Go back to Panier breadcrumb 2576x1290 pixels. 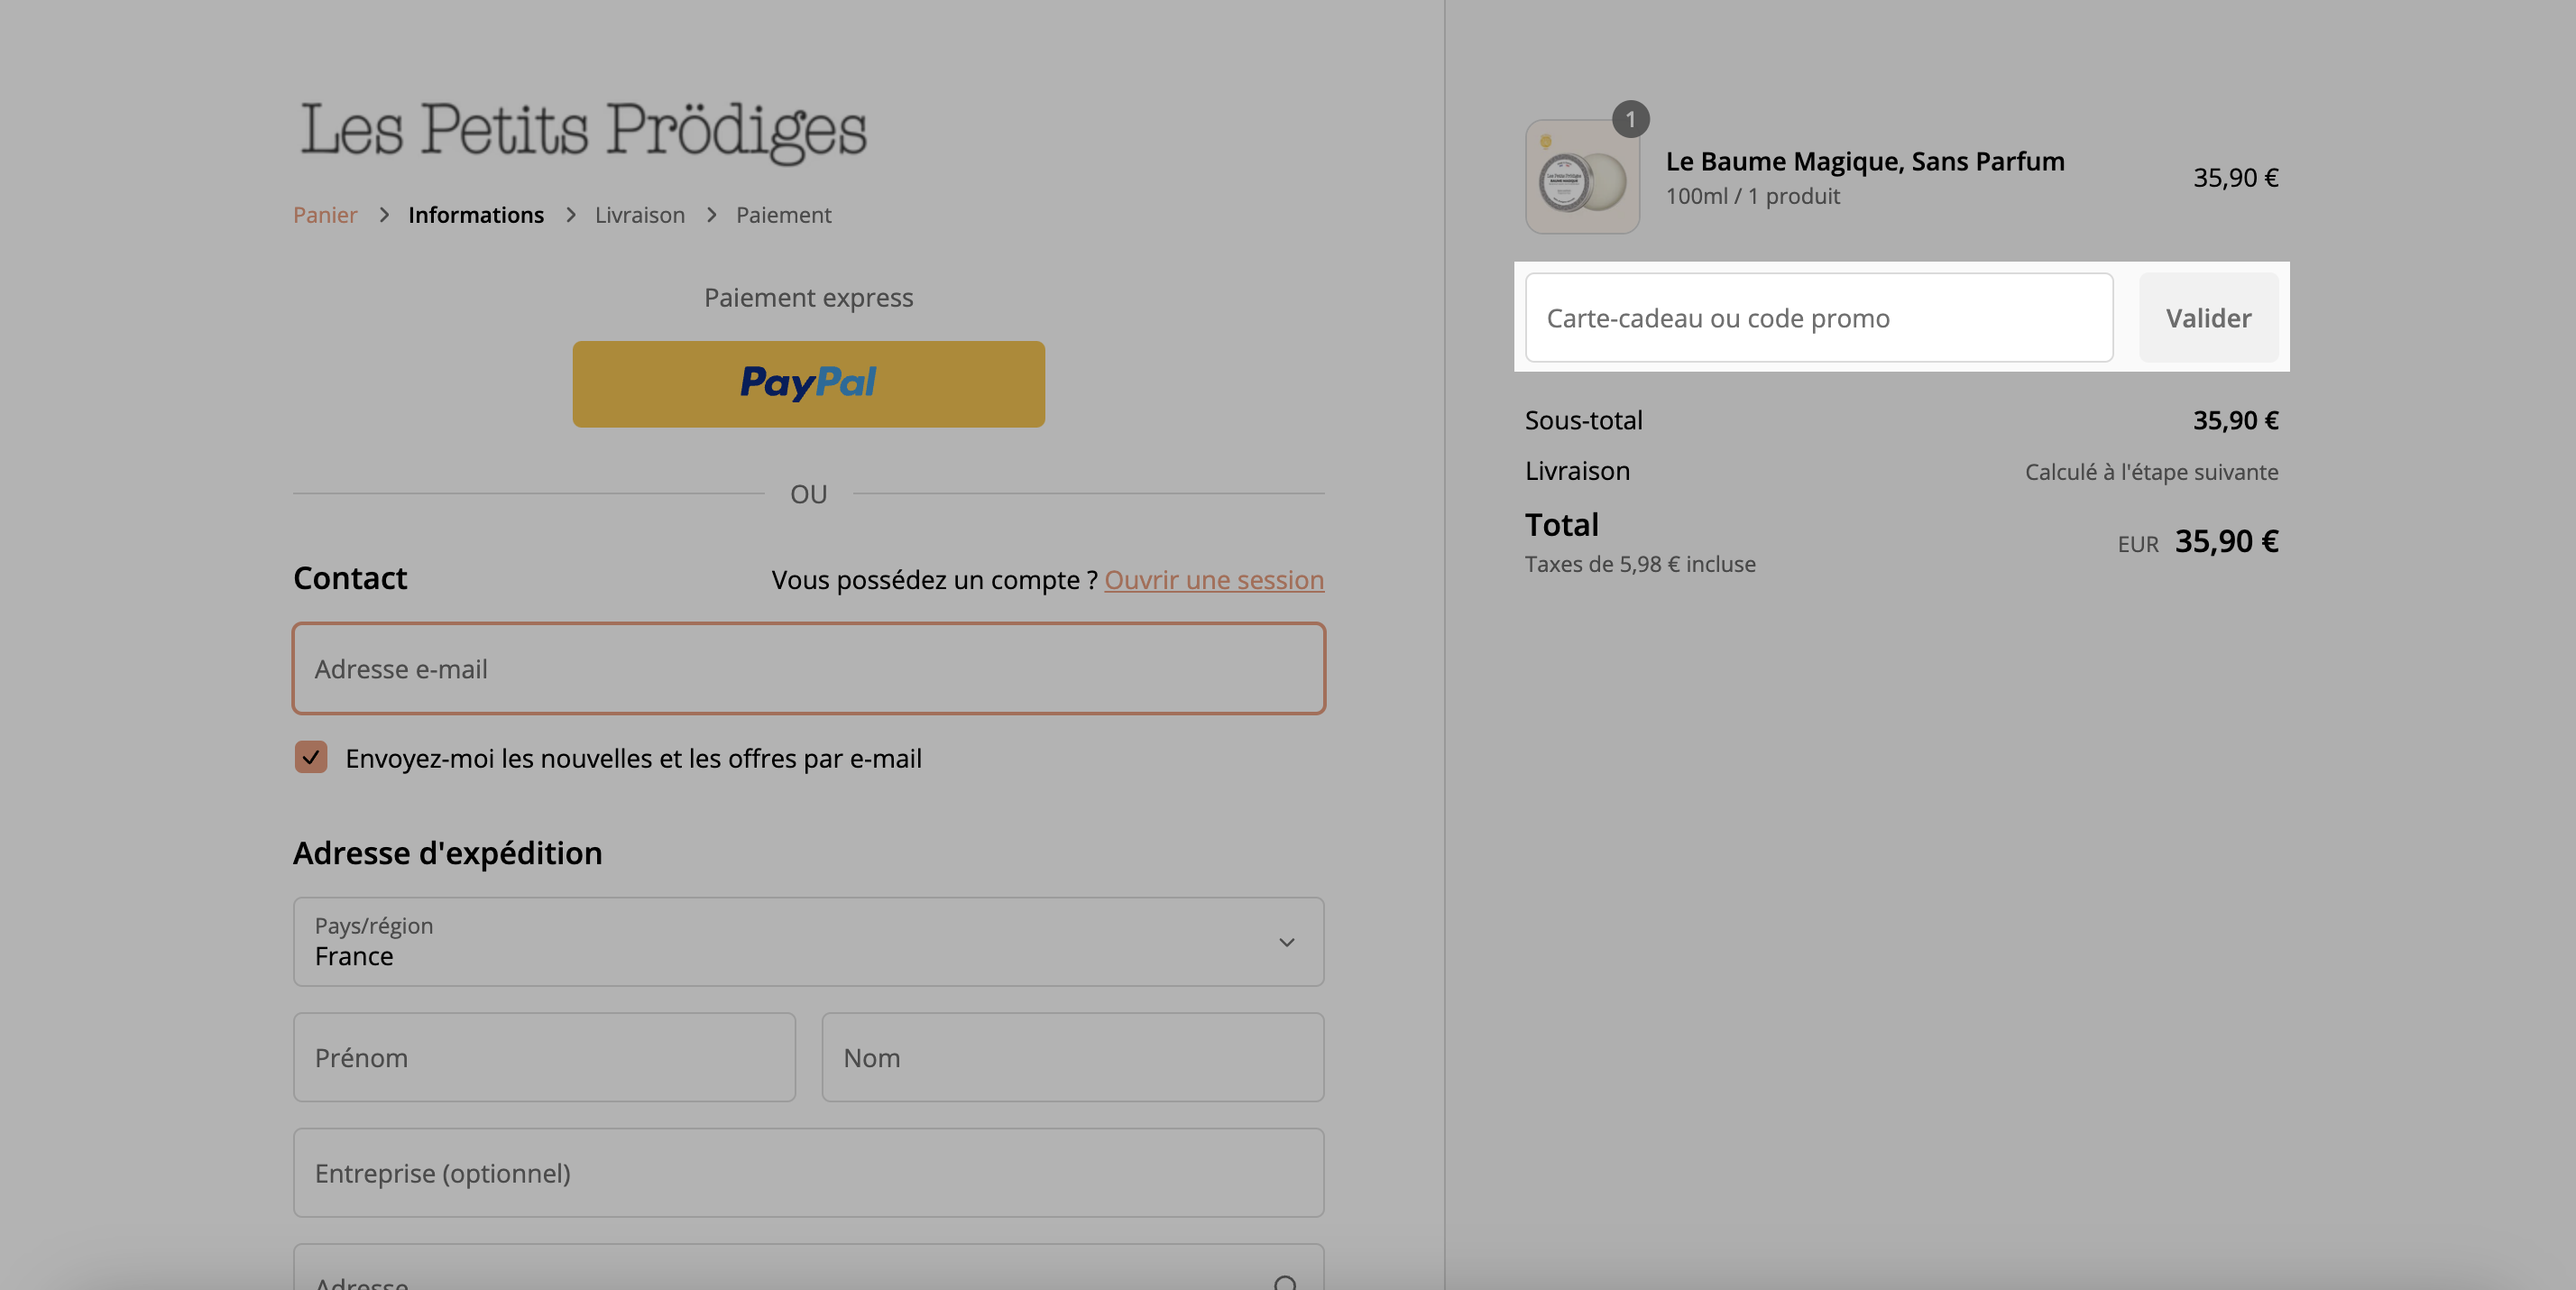[x=325, y=215]
